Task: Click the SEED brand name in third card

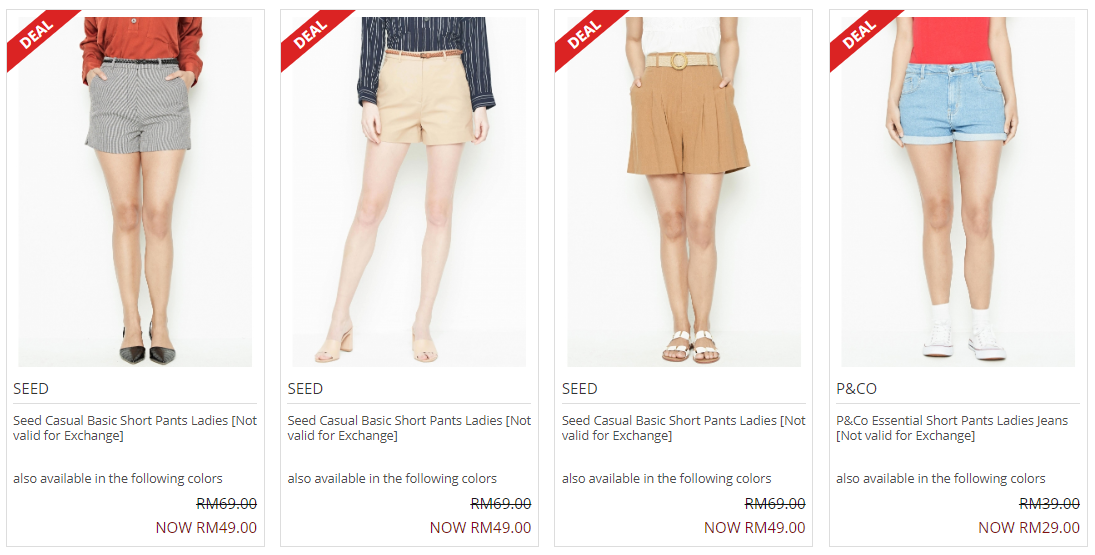Action: (580, 389)
